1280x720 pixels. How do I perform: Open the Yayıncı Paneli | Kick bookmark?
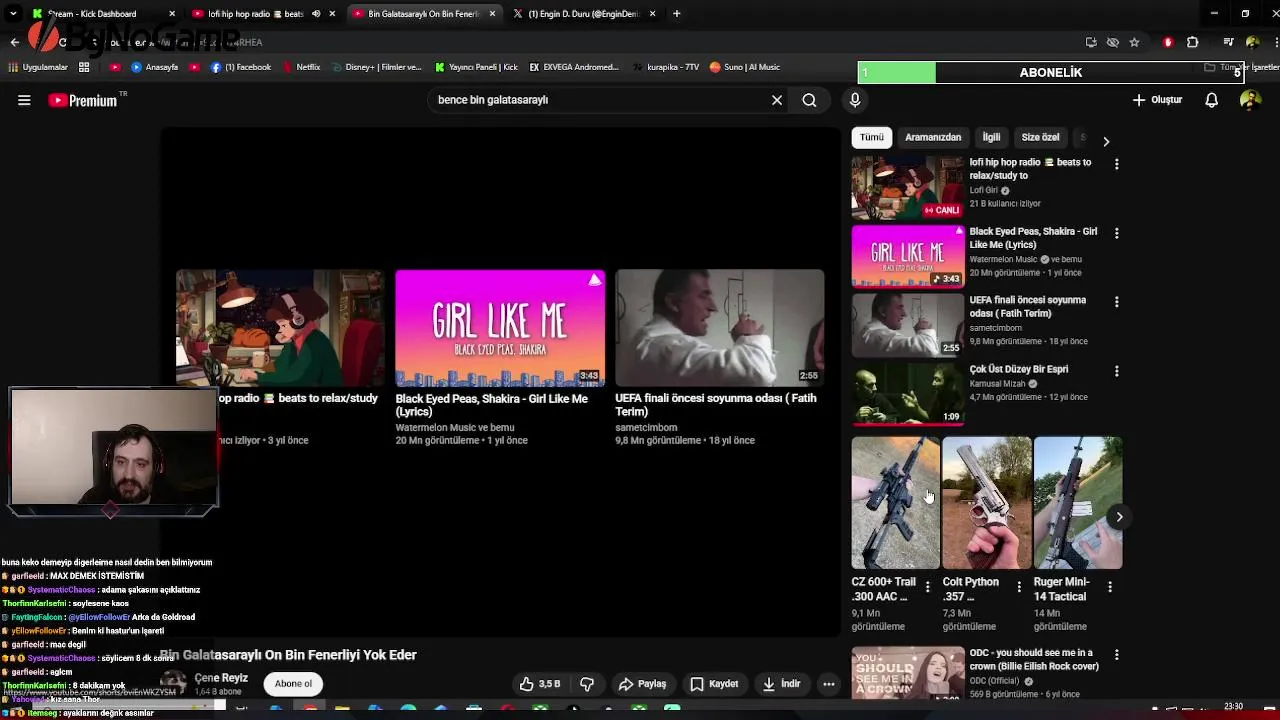pyautogui.click(x=477, y=67)
